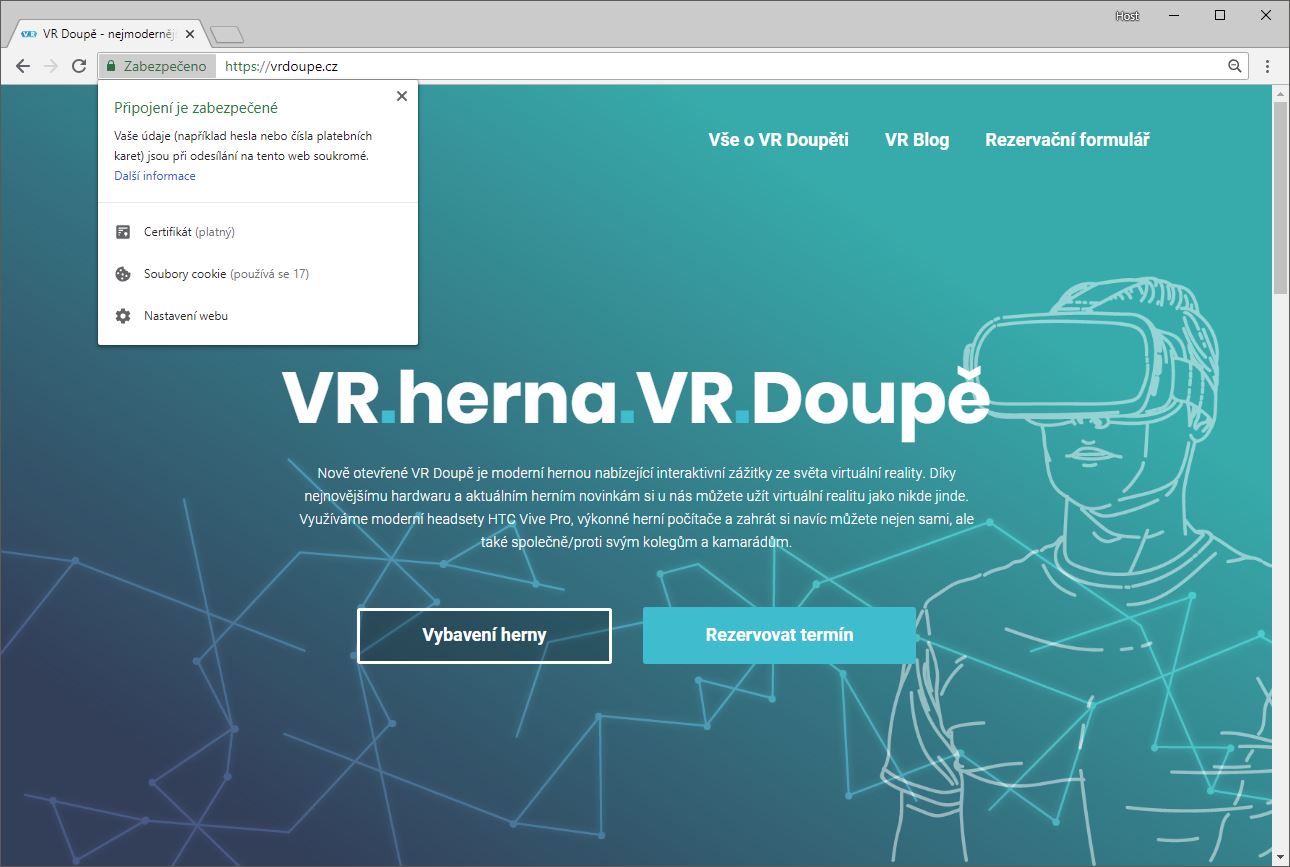1290x867 pixels.
Task: Open Certifikát (platný) details
Action: 189,232
